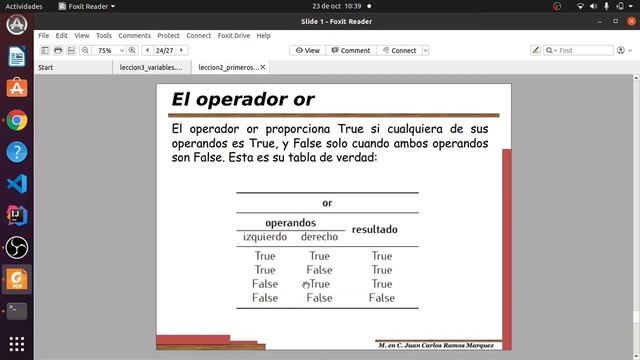
Task: Open the Help icon in dock
Action: coord(17,152)
